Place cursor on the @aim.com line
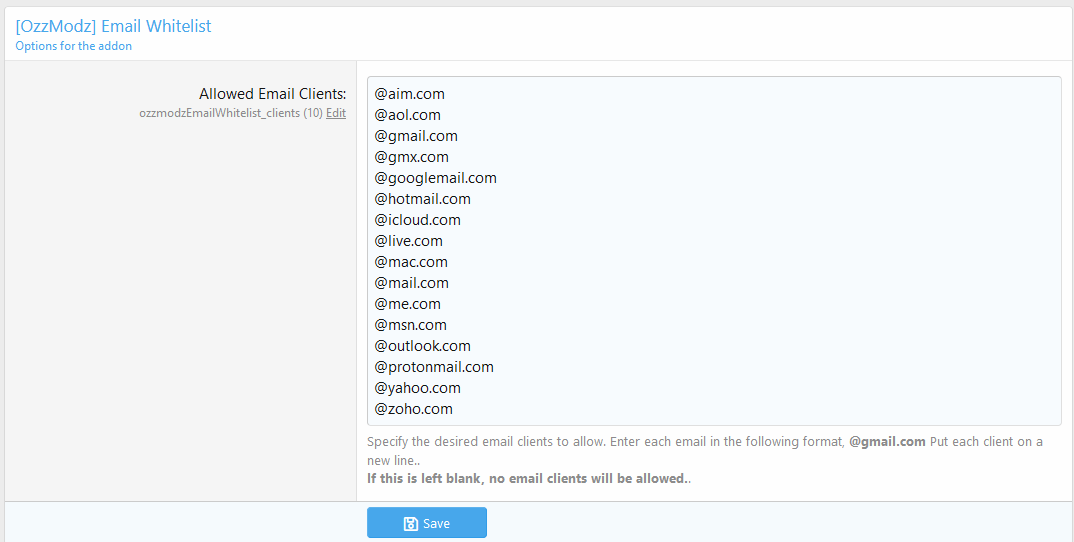The width and height of the screenshot is (1074, 542). (410, 94)
